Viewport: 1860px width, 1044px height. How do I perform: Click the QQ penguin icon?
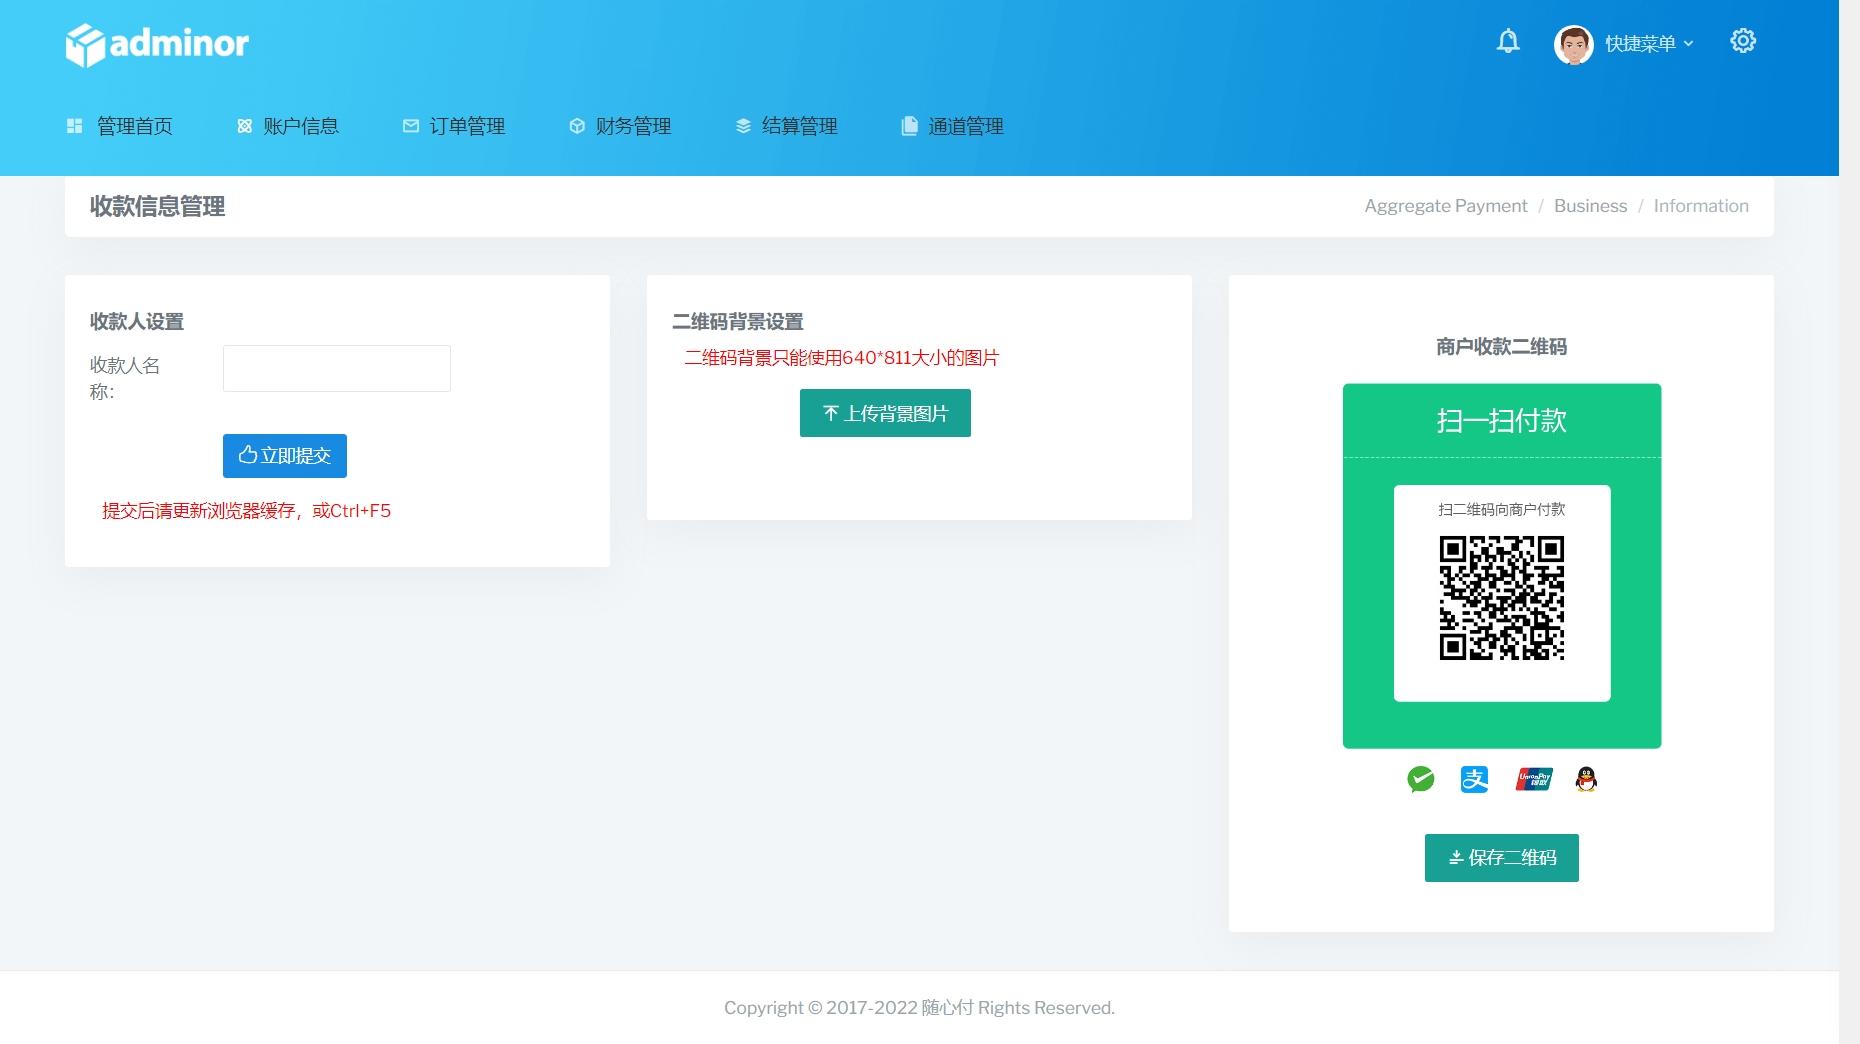pos(1586,779)
